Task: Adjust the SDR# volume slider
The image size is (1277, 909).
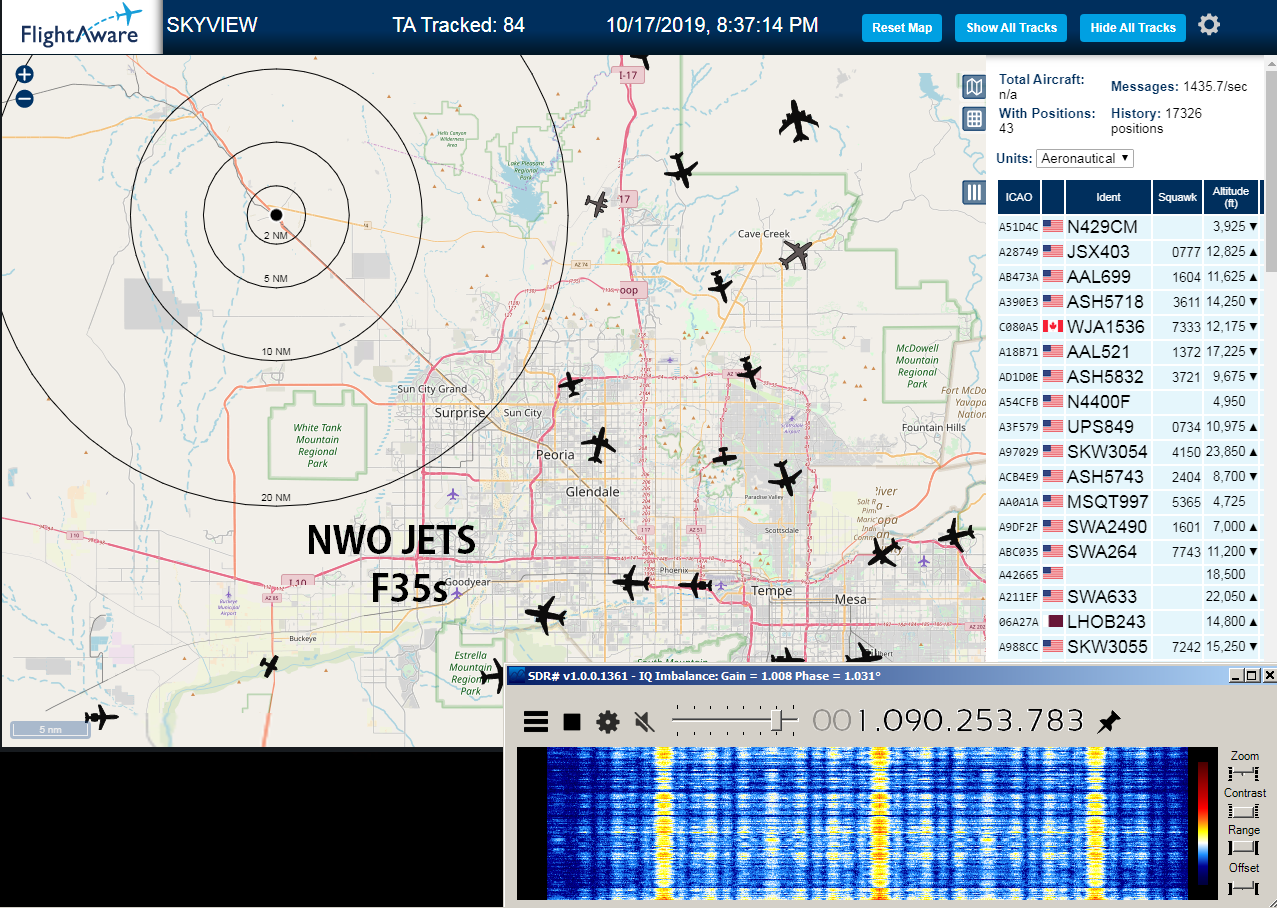Action: coord(735,720)
